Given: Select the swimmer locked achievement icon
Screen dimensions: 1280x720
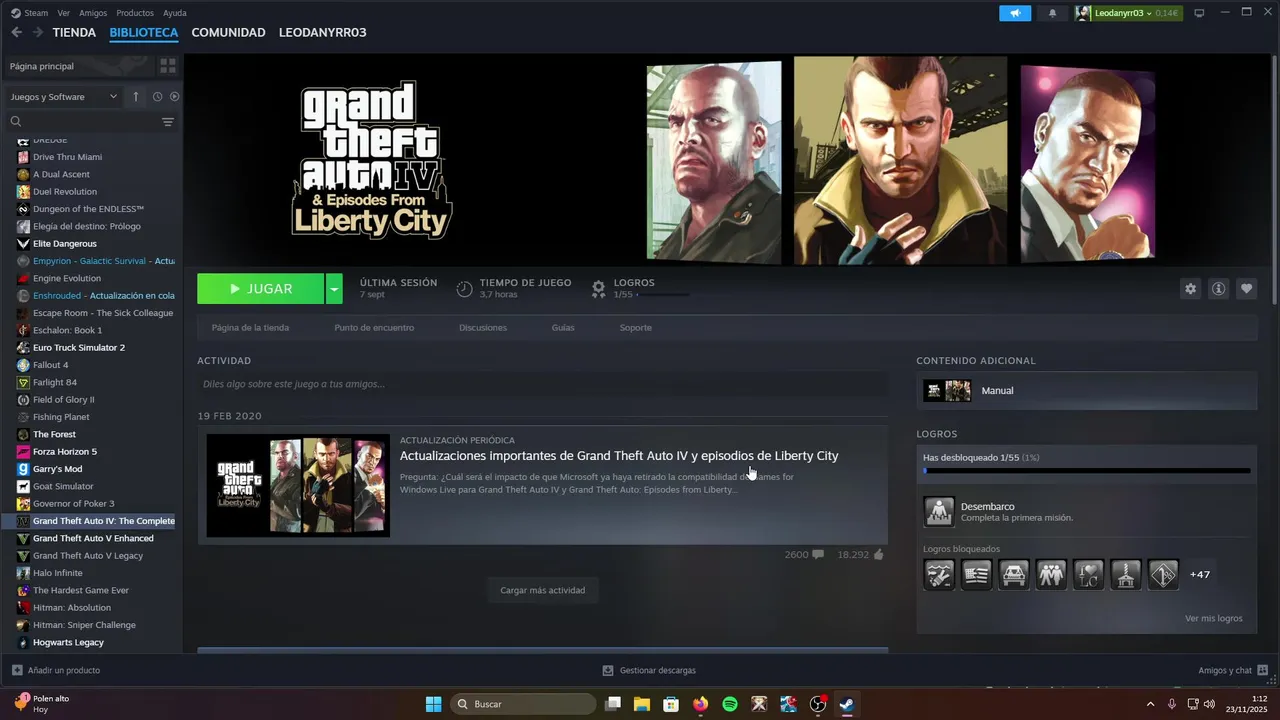Looking at the screenshot, I should coord(939,574).
